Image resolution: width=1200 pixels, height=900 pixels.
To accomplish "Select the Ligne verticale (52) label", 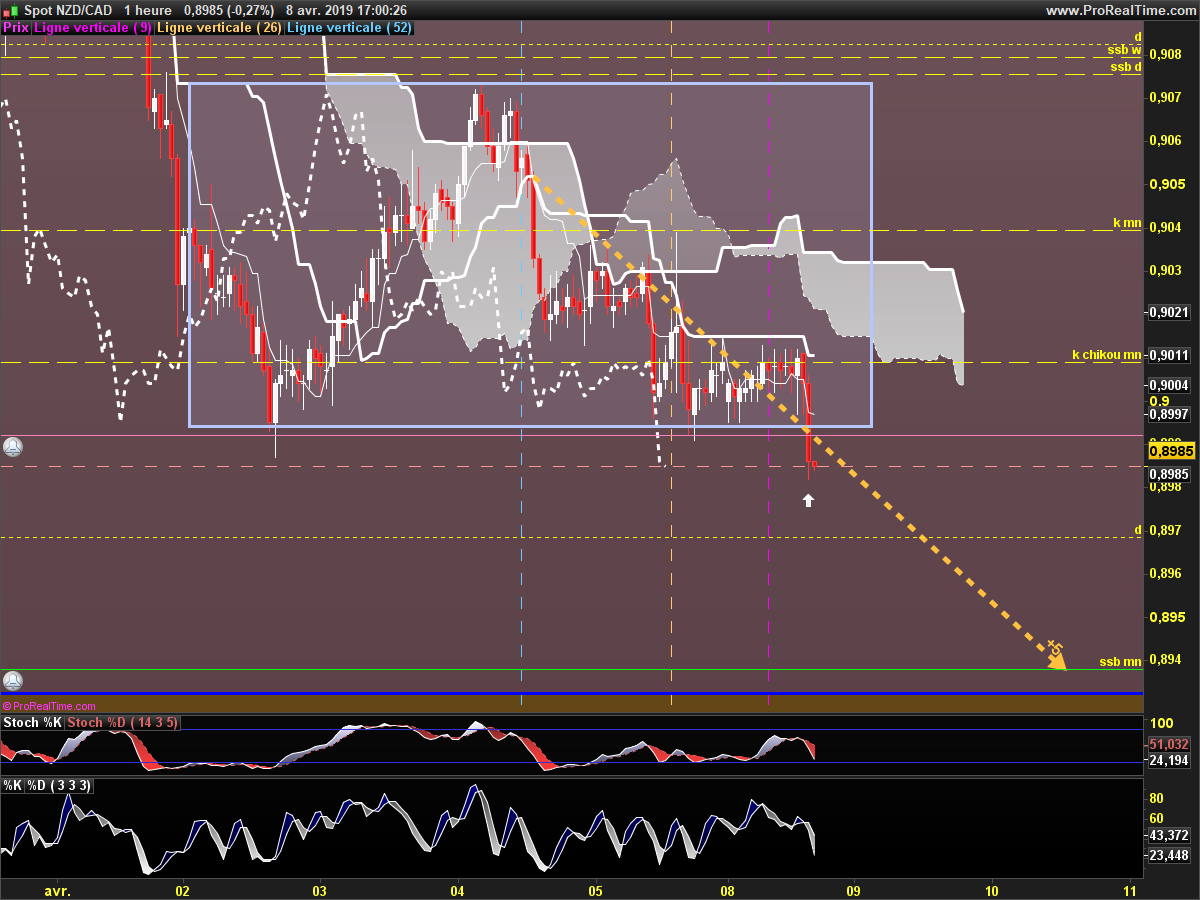I will (350, 28).
